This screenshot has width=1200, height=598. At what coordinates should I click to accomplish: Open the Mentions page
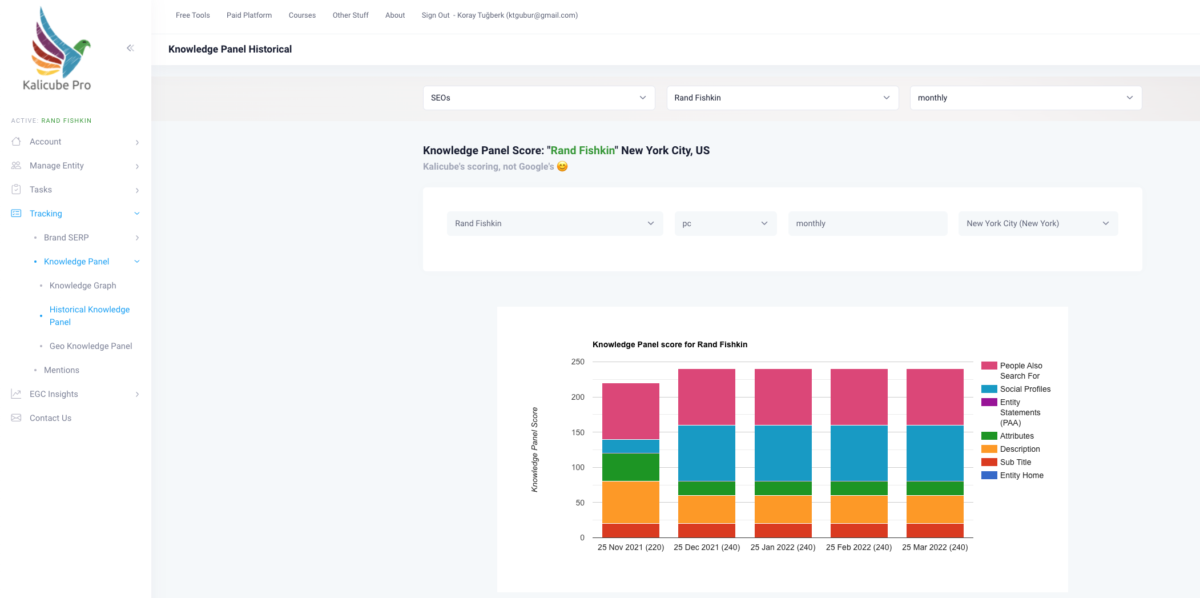click(61, 370)
